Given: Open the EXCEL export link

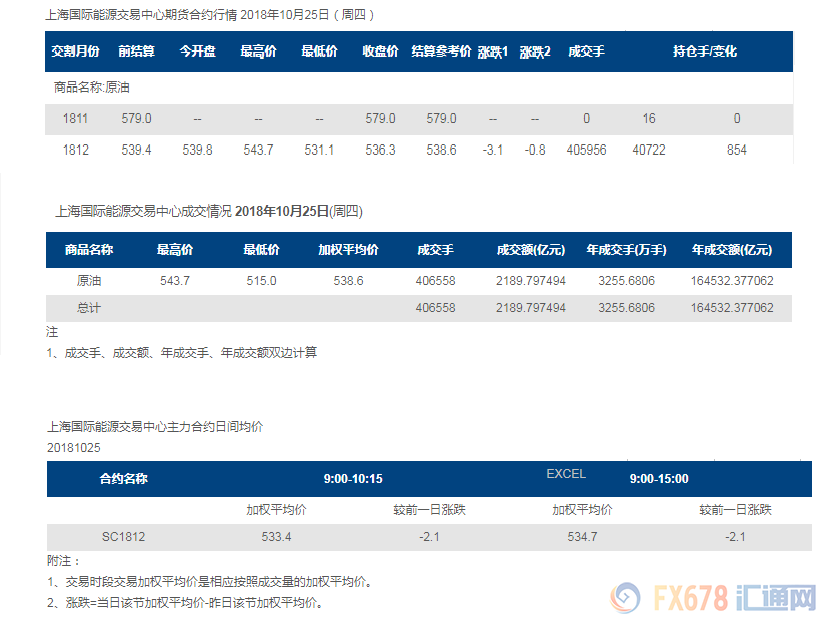Looking at the screenshot, I should click(565, 475).
